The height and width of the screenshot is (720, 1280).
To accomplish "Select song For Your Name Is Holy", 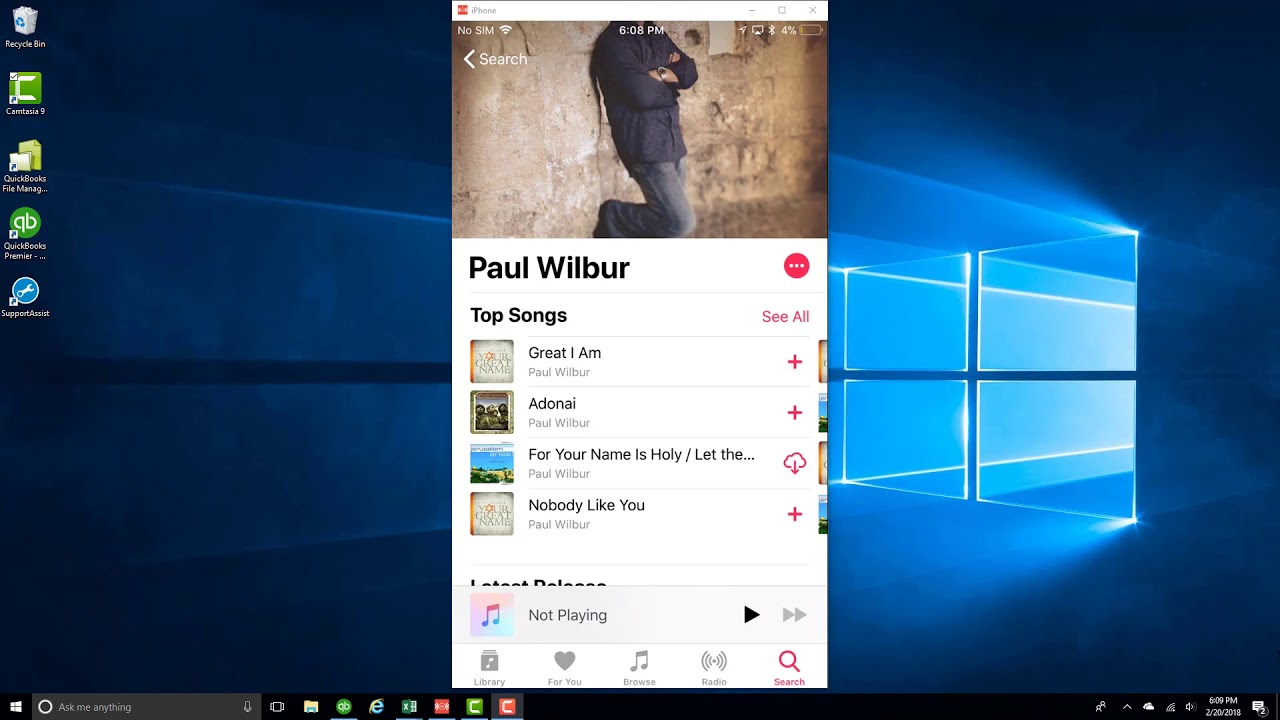I will pos(641,455).
